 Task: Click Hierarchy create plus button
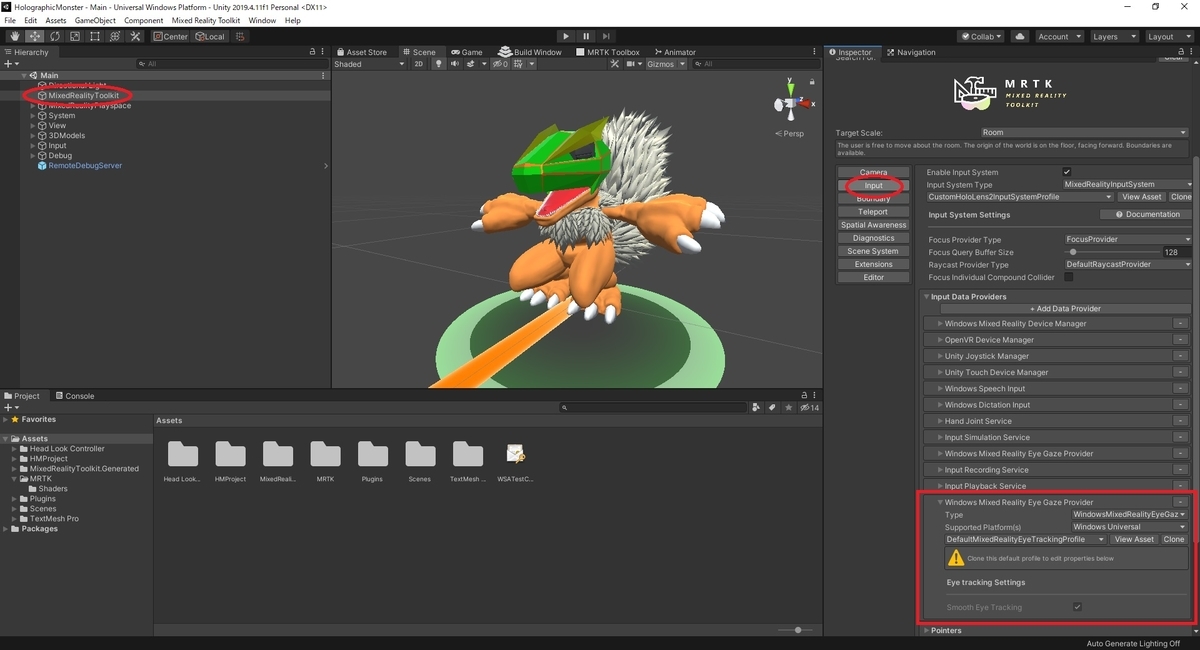pyautogui.click(x=11, y=64)
